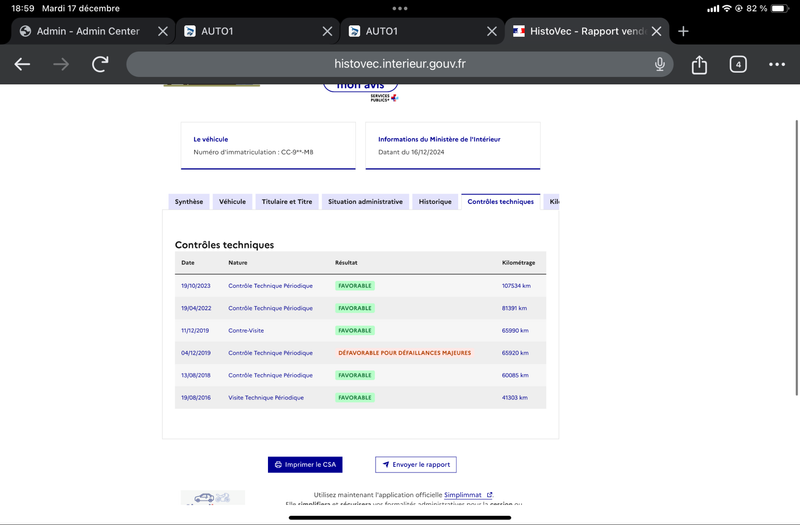Click the Contrôles techniques section heading
800x525 pixels.
point(224,245)
